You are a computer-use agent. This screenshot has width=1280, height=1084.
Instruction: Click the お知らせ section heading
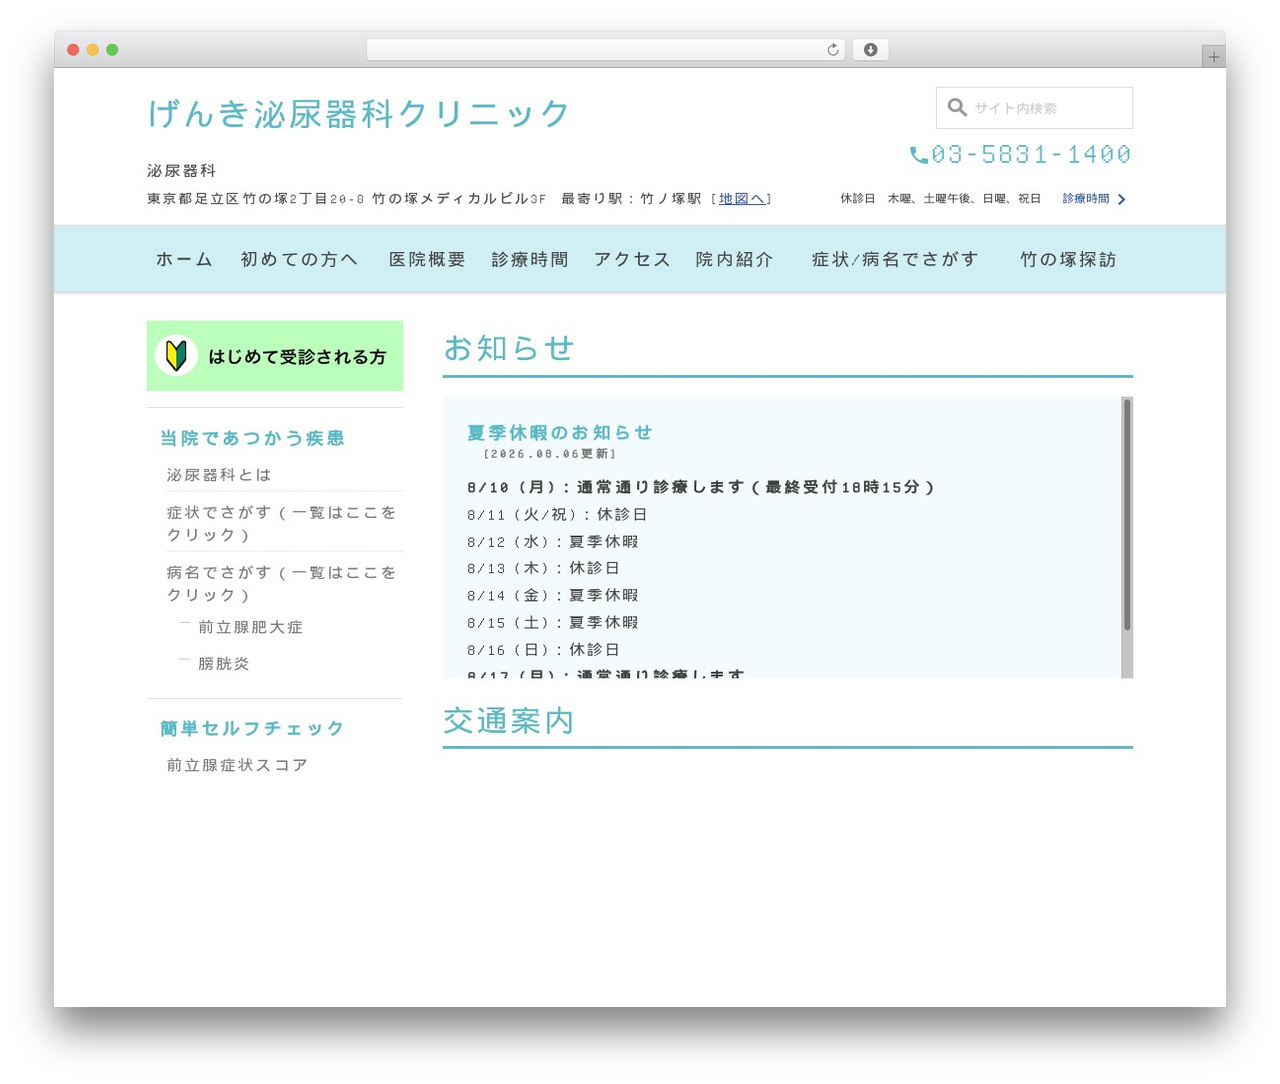[x=508, y=348]
